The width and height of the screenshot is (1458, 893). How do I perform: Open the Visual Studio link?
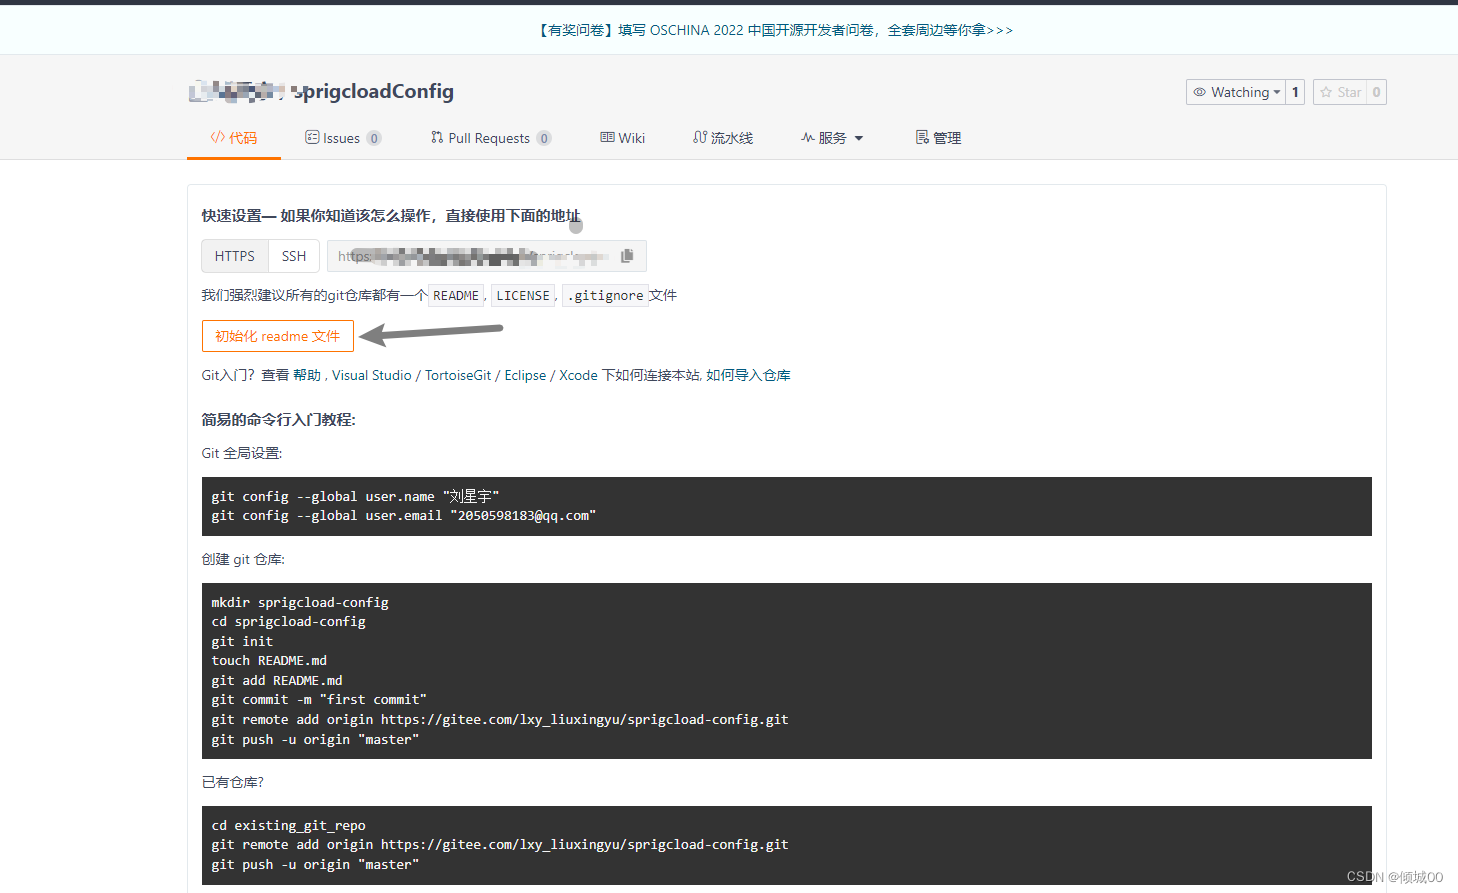(x=372, y=375)
